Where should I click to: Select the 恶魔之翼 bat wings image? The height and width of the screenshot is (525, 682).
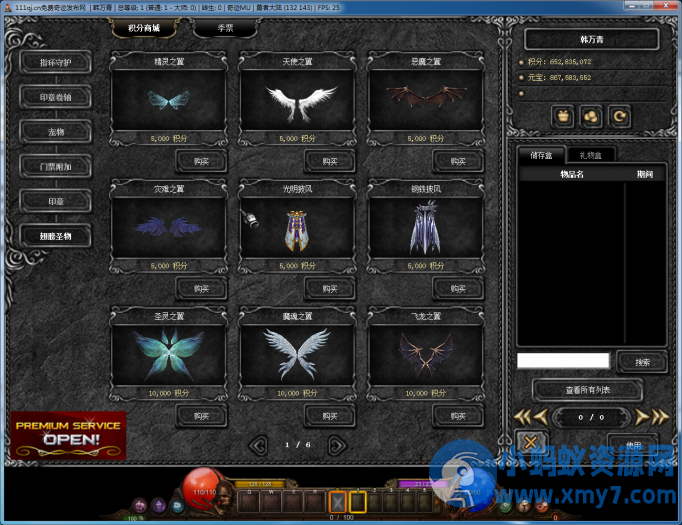[425, 100]
